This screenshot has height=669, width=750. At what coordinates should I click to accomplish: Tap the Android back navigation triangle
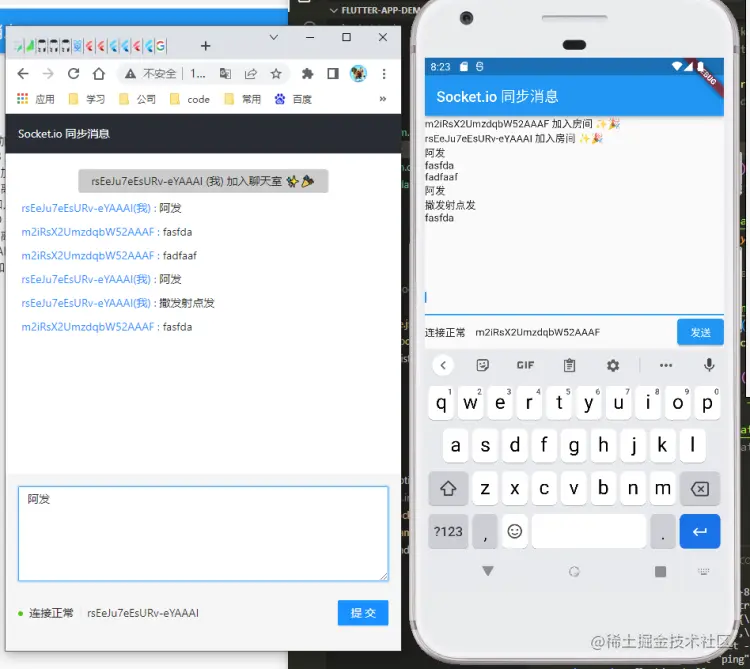487,571
